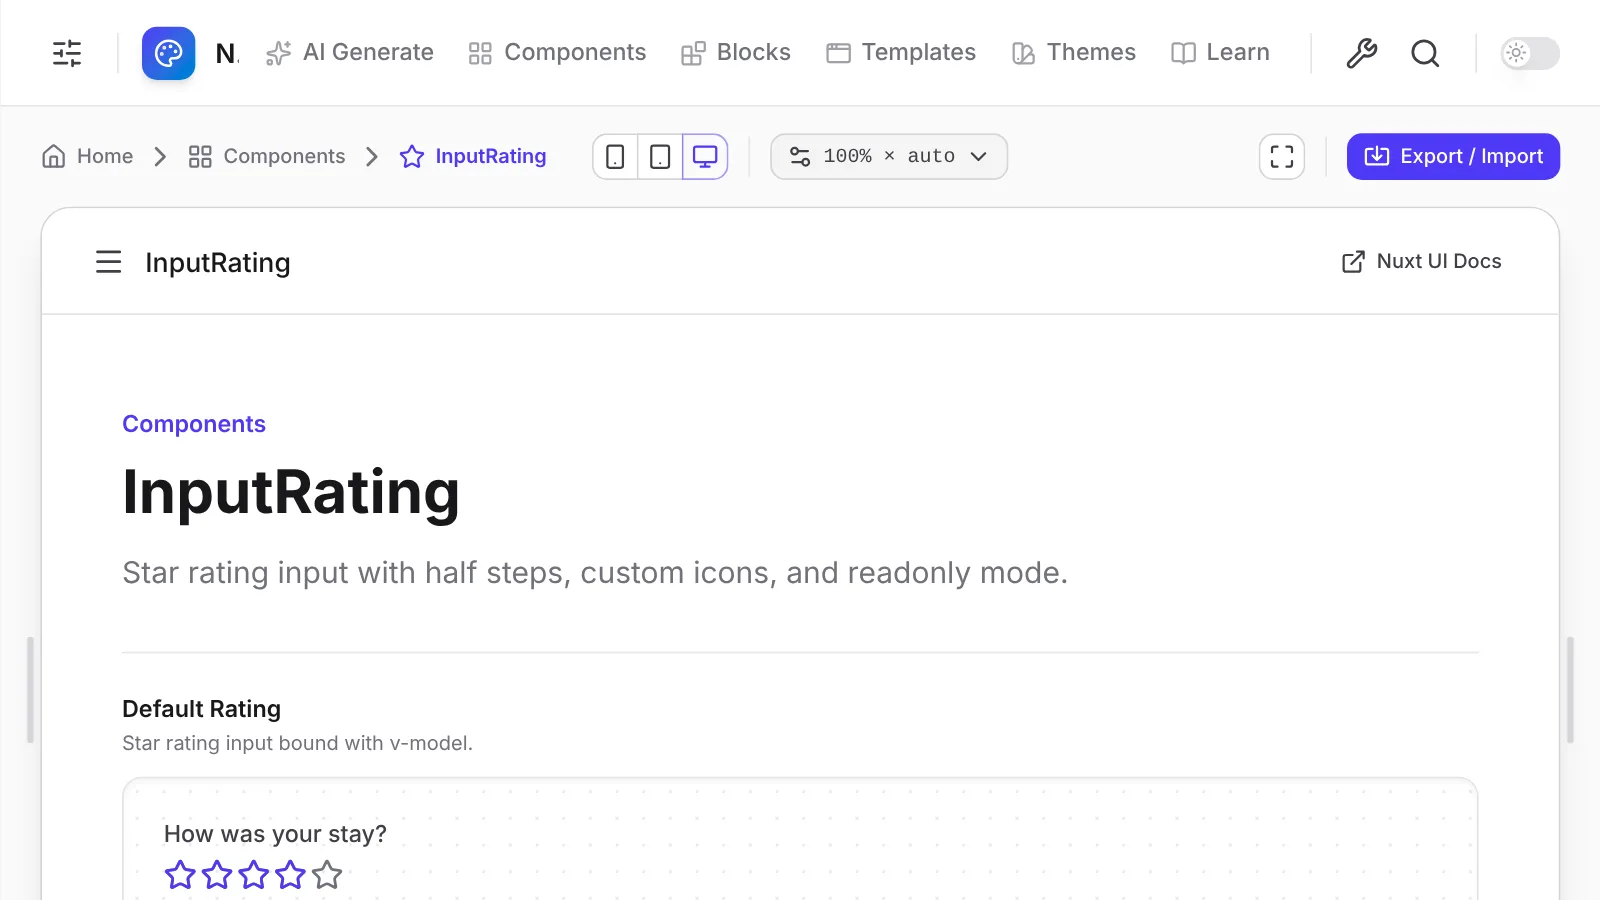This screenshot has height=900, width=1600.
Task: Click the purple Components category label
Action: point(194,424)
